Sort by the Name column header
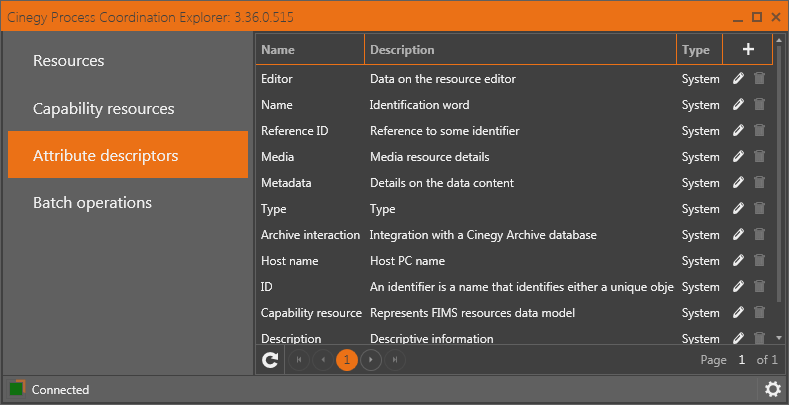Screen dimensions: 789x405 (310, 49)
